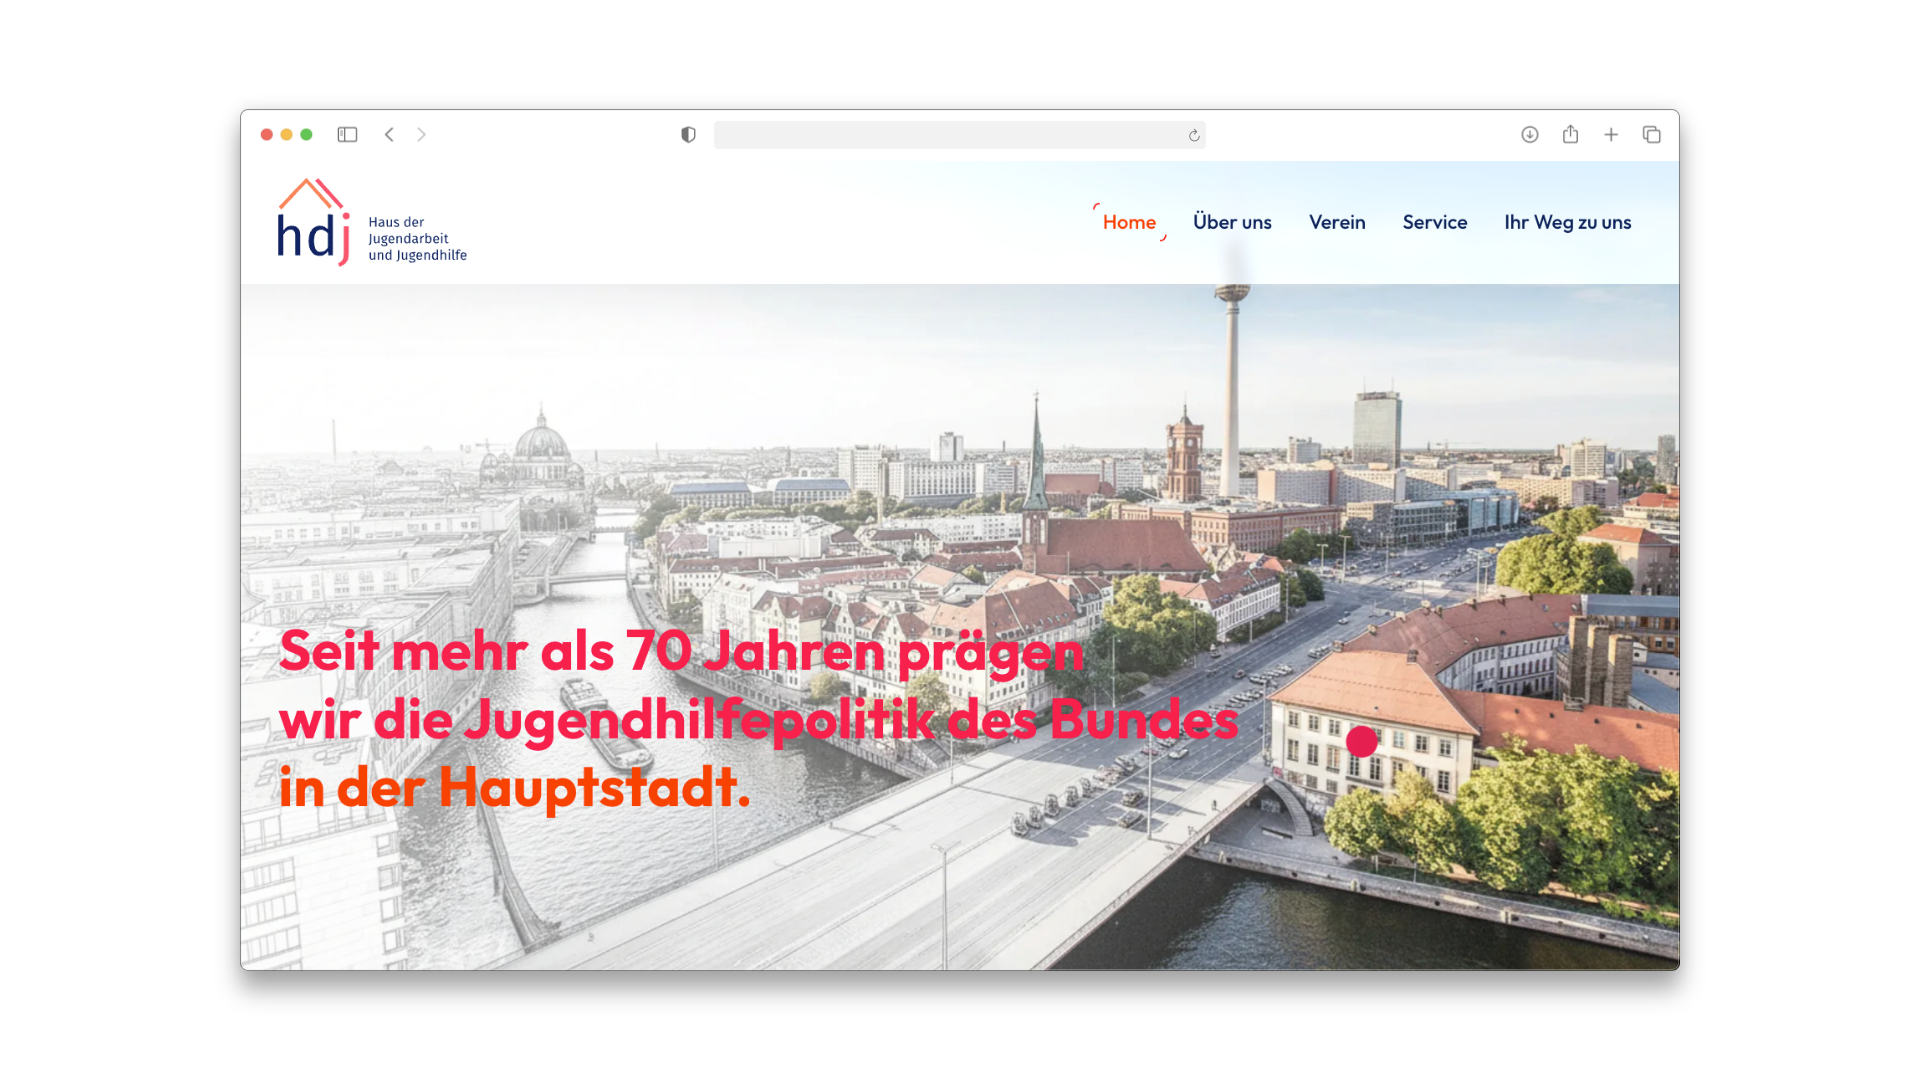Viewport: 1920px width, 1080px height.
Task: Open the Service menu item
Action: 1434,222
